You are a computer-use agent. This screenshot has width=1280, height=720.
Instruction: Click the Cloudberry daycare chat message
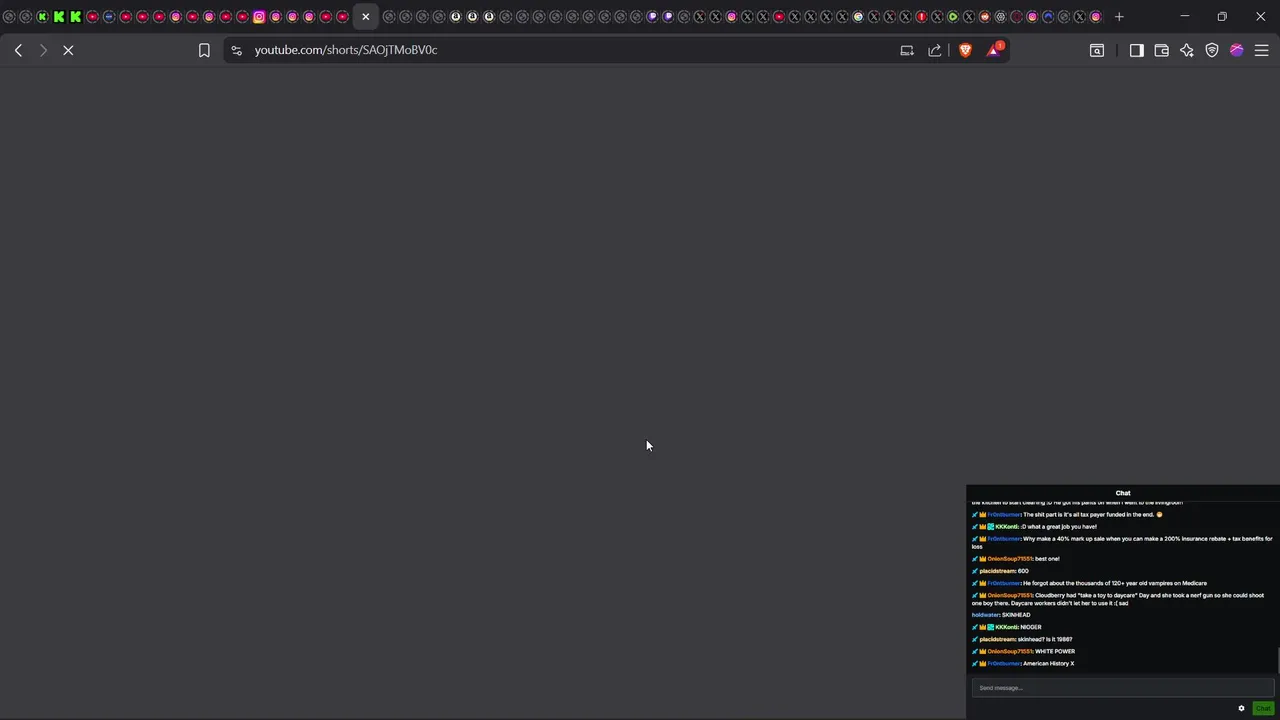tap(1118, 599)
